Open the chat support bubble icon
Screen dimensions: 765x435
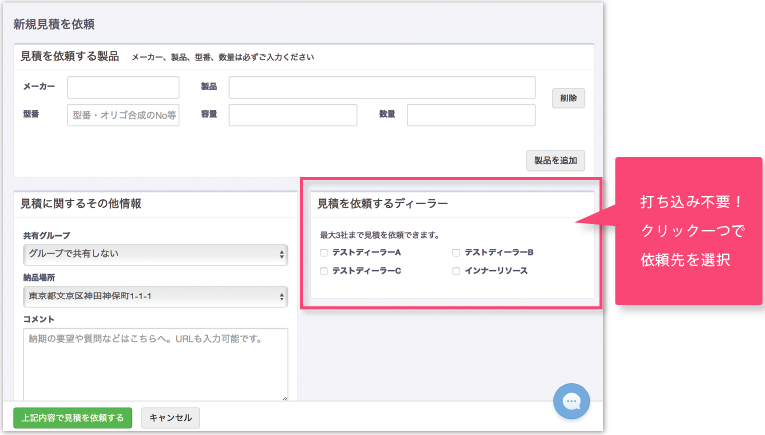pos(571,401)
